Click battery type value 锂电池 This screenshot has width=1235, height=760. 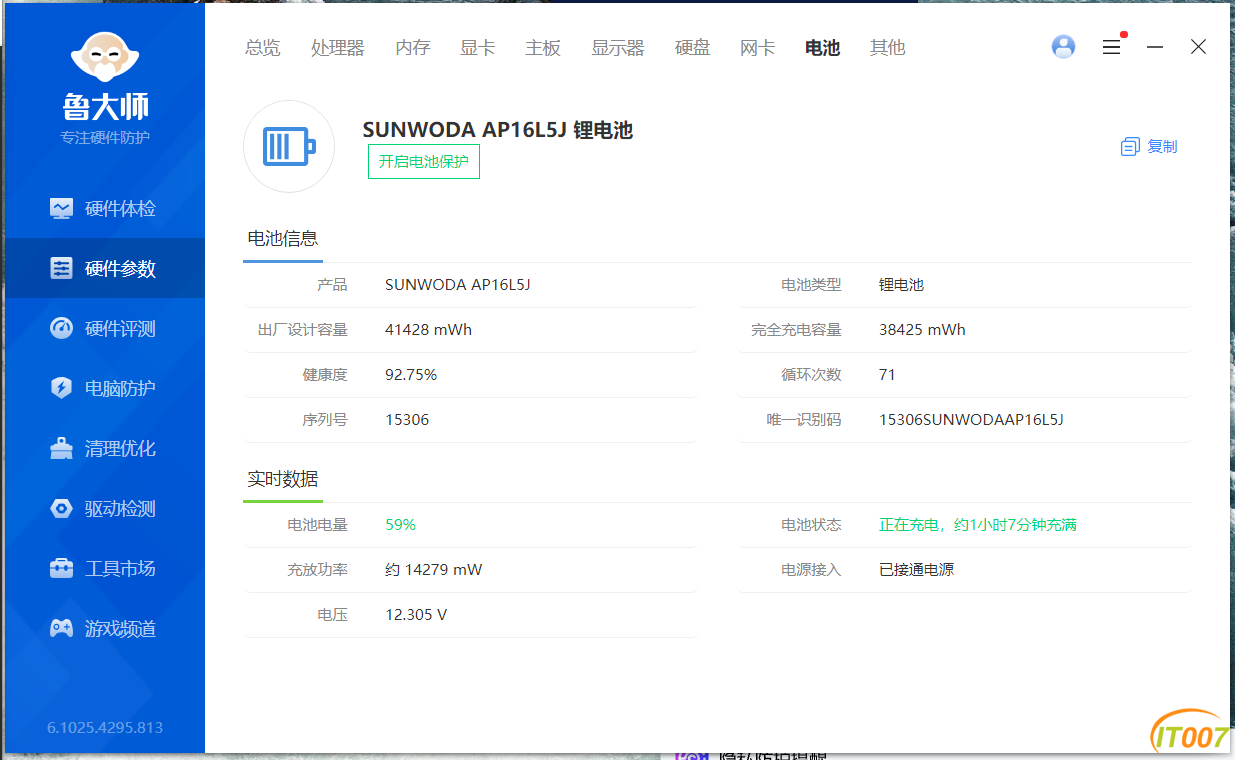point(902,285)
